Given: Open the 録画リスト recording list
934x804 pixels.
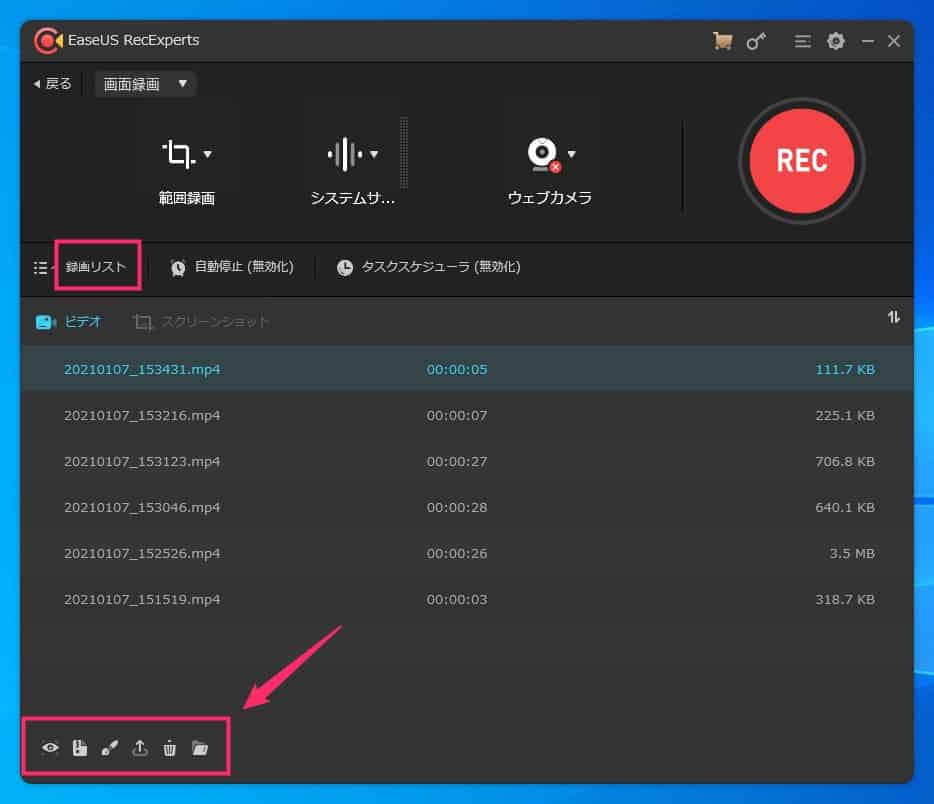Looking at the screenshot, I should (x=96, y=266).
